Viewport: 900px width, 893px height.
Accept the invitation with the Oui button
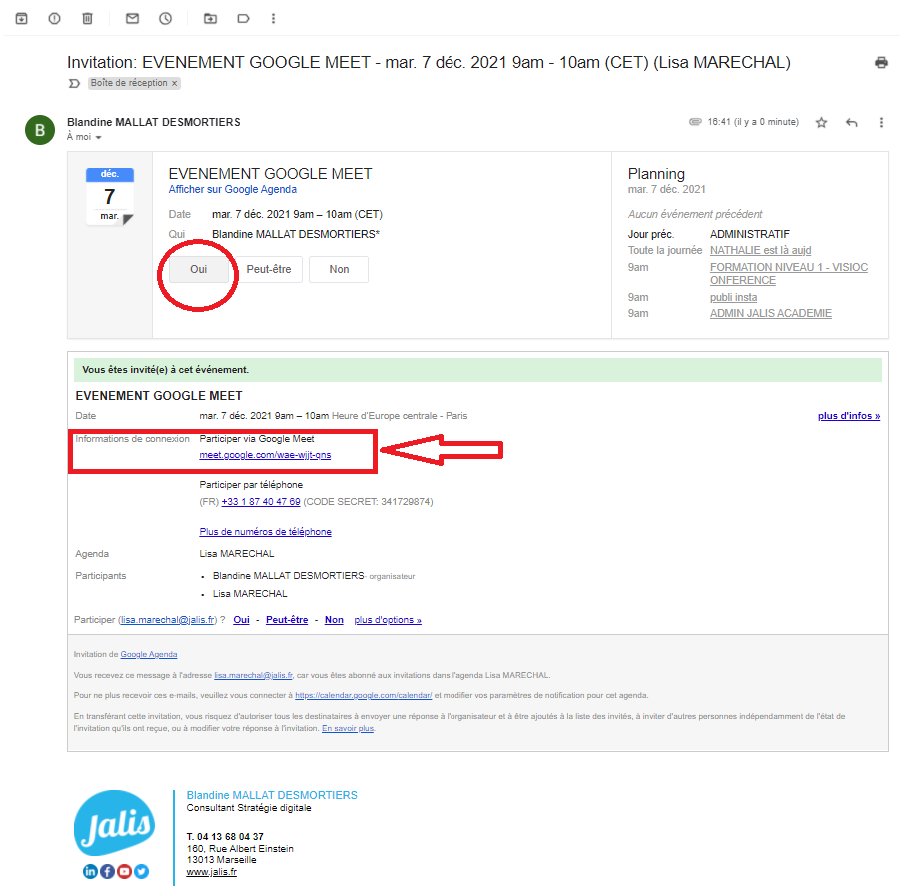pyautogui.click(x=198, y=270)
